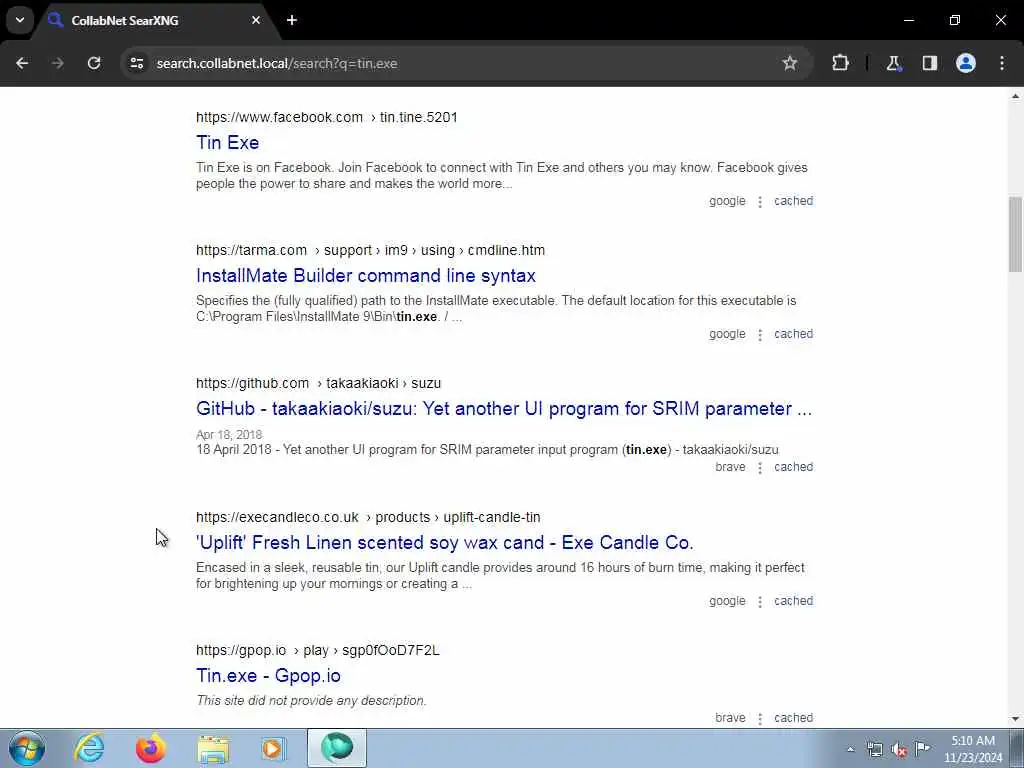Select the CollabNet SearXNG tab
This screenshot has width=1024, height=768.
click(x=155, y=20)
